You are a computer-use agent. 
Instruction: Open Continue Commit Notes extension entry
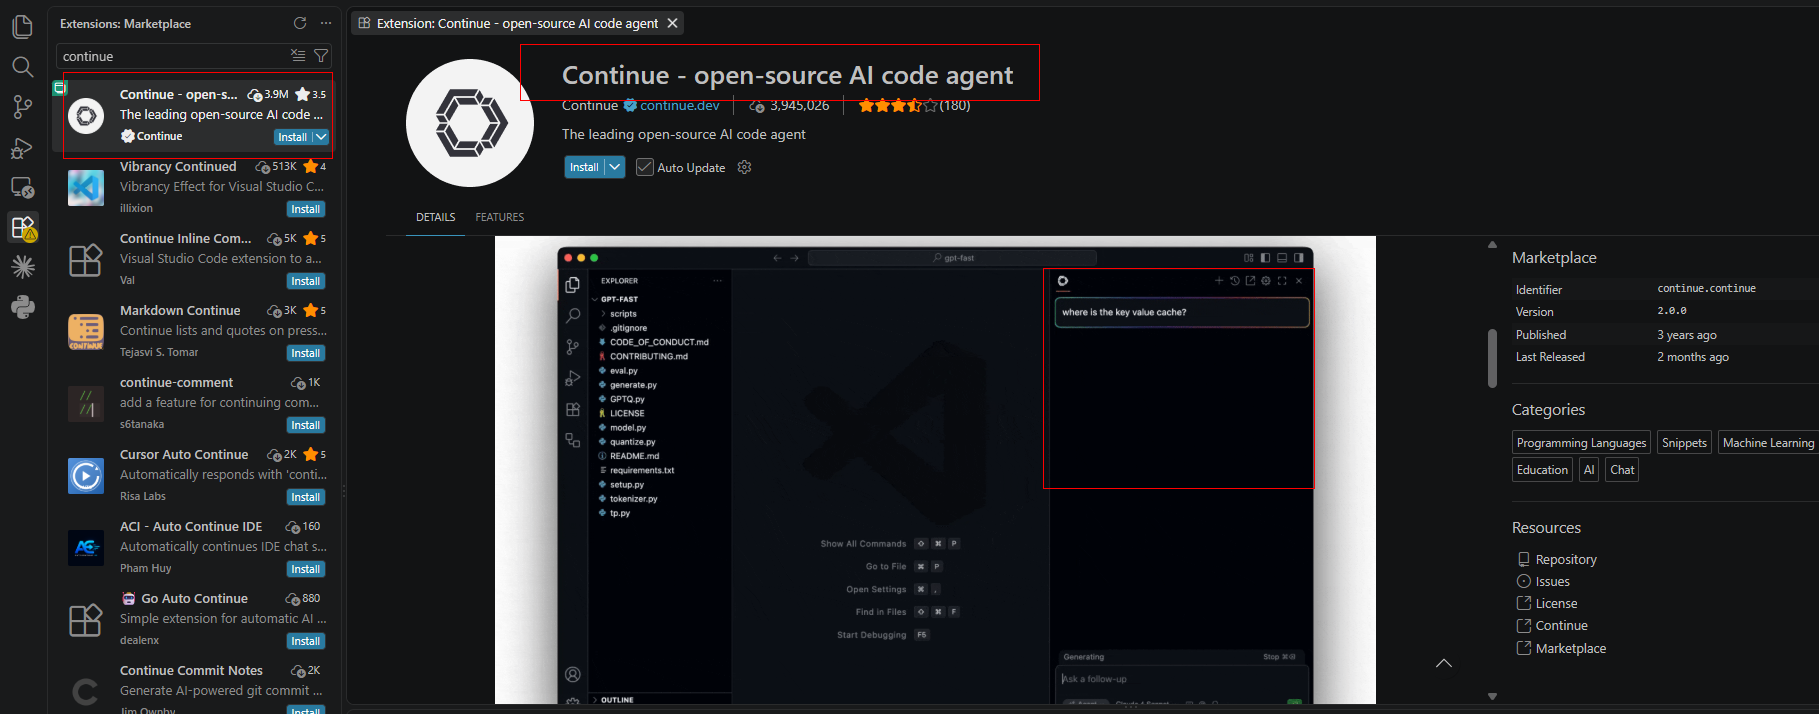tap(196, 686)
